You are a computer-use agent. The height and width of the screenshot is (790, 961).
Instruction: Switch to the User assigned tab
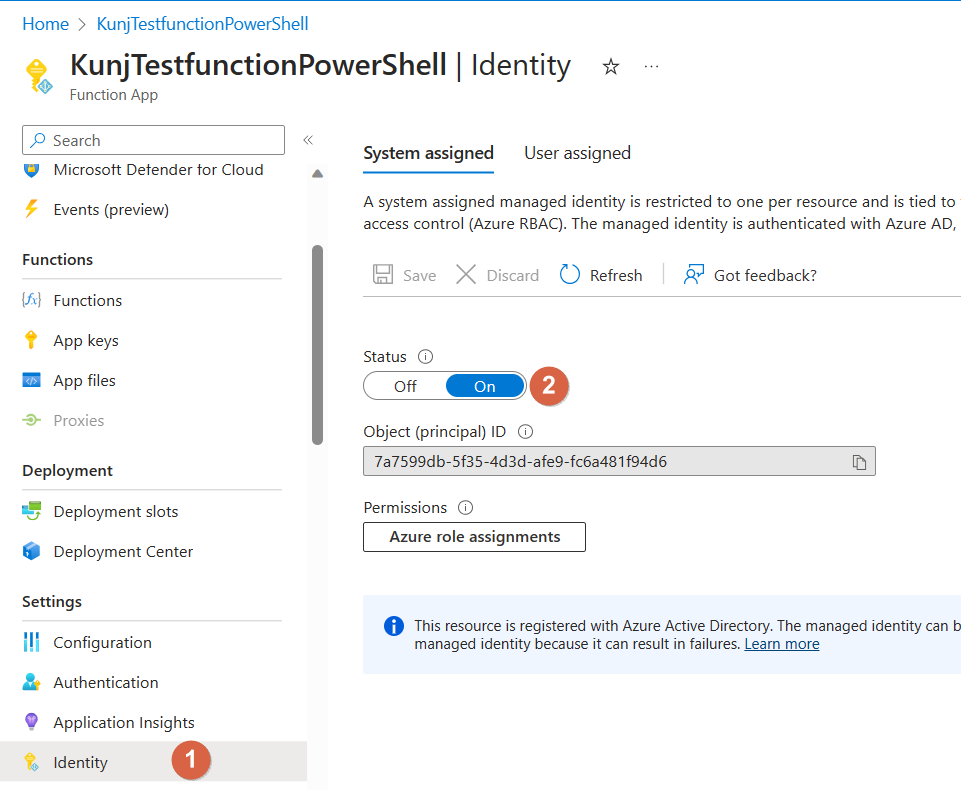point(577,153)
